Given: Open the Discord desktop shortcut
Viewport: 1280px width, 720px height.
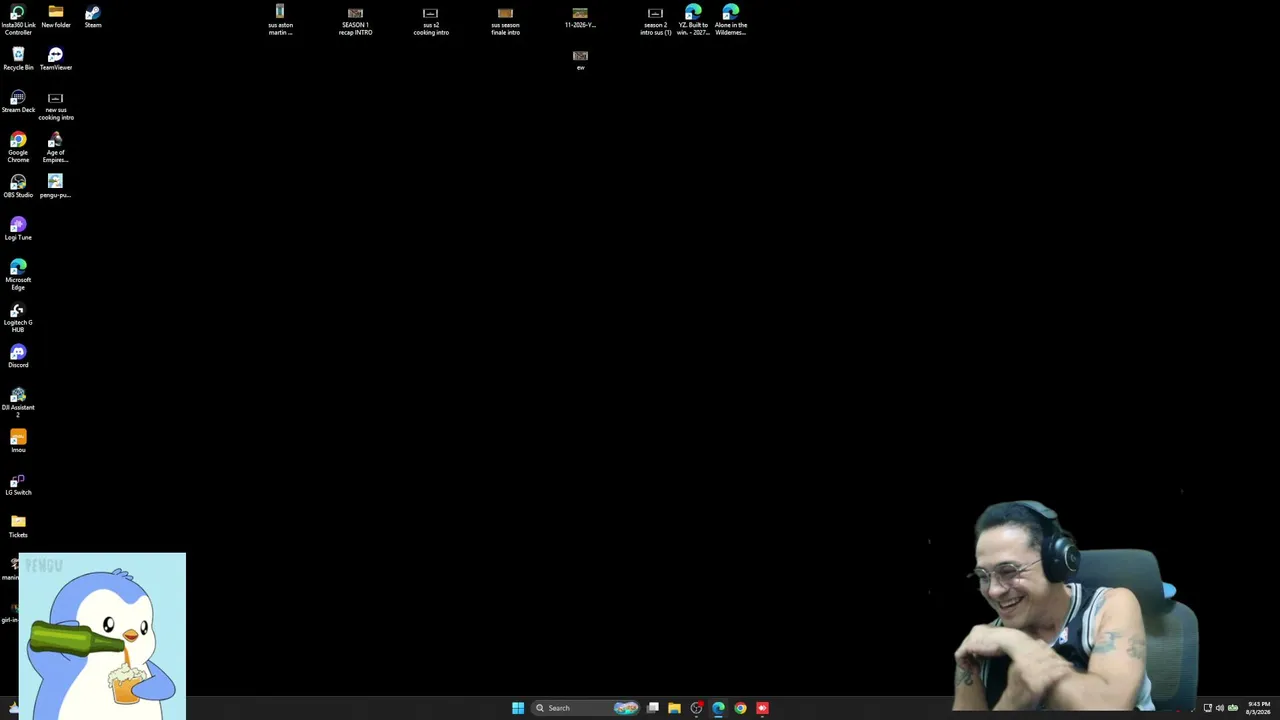Looking at the screenshot, I should pyautogui.click(x=18, y=356).
